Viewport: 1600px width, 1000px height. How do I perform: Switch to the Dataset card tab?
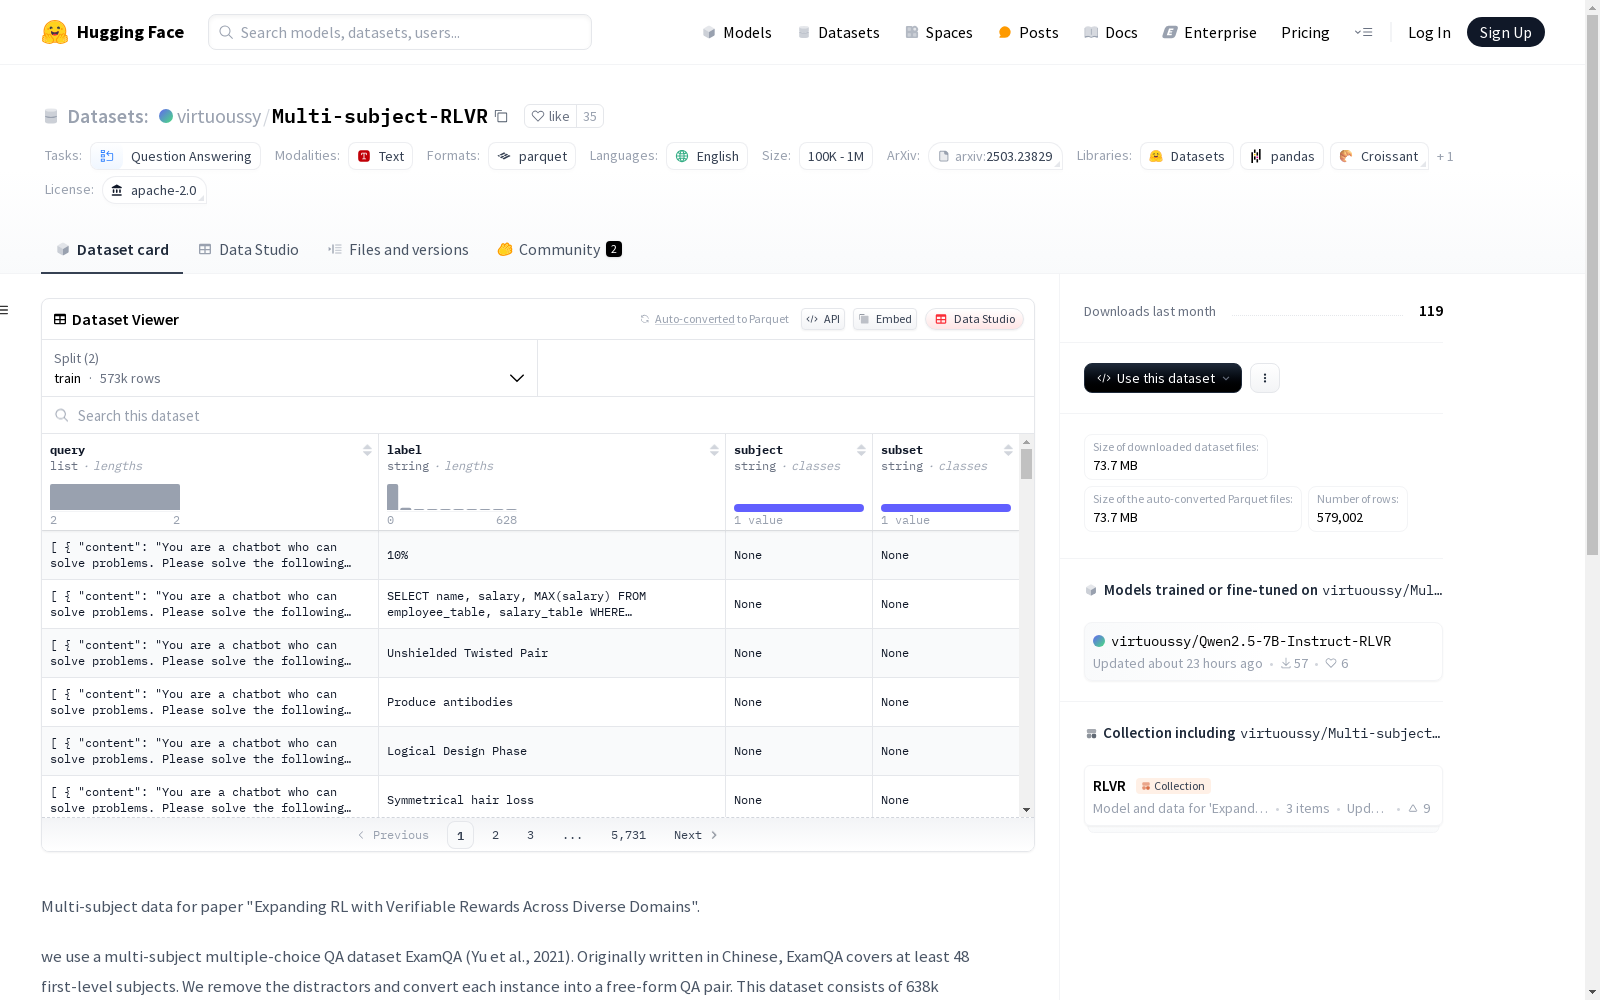[x=112, y=250]
